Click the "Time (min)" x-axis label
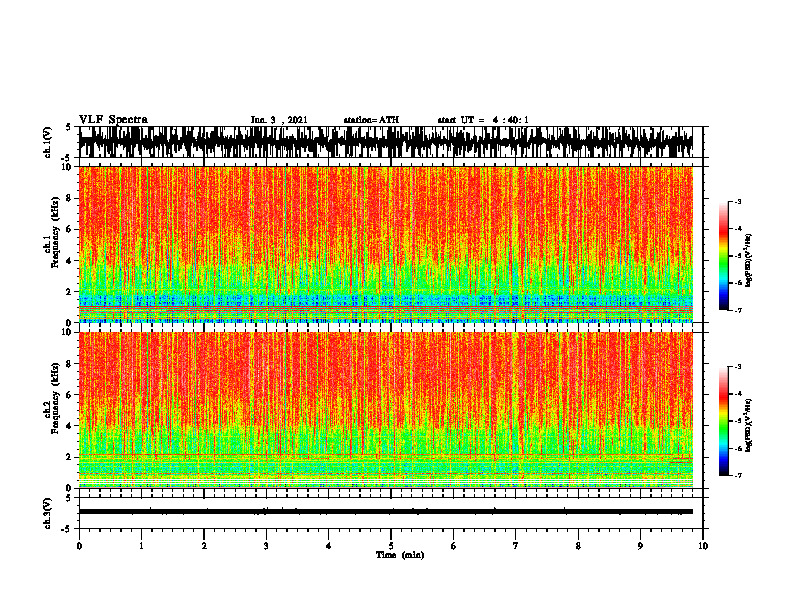Viewport: 792px width, 612px height. [400, 555]
